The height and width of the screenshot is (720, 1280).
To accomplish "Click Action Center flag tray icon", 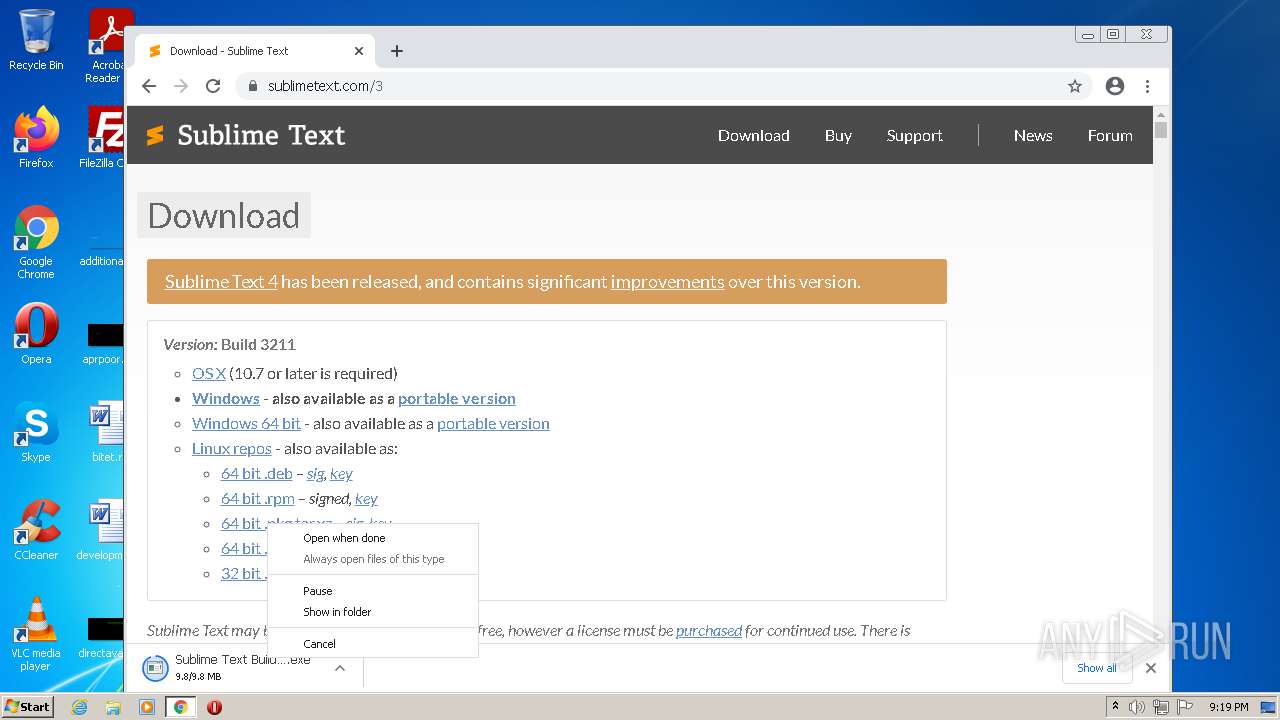I will pyautogui.click(x=1184, y=707).
